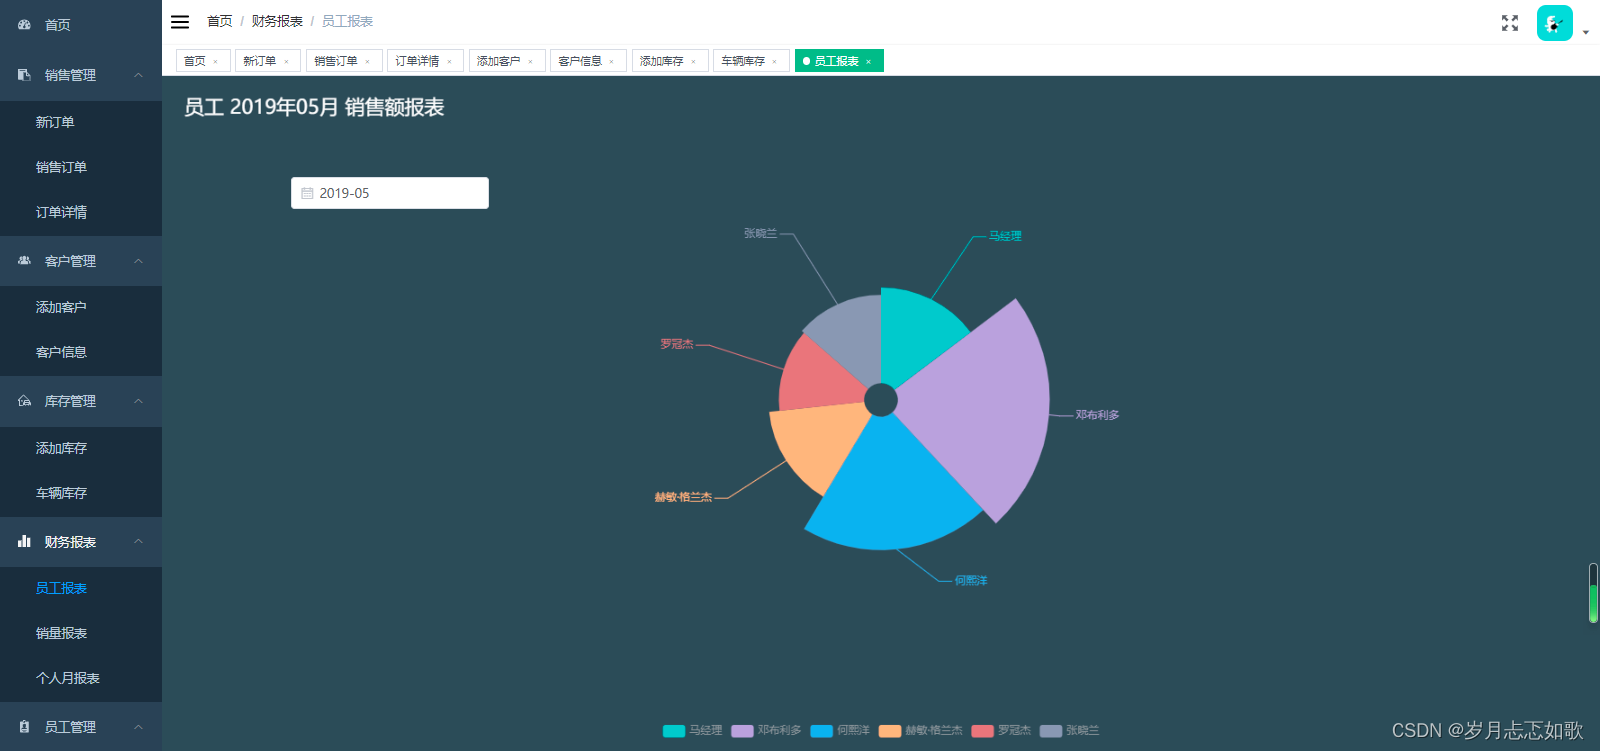Image resolution: width=1600 pixels, height=751 pixels.
Task: Click the 销售管理 sidebar icon
Action: pos(24,75)
